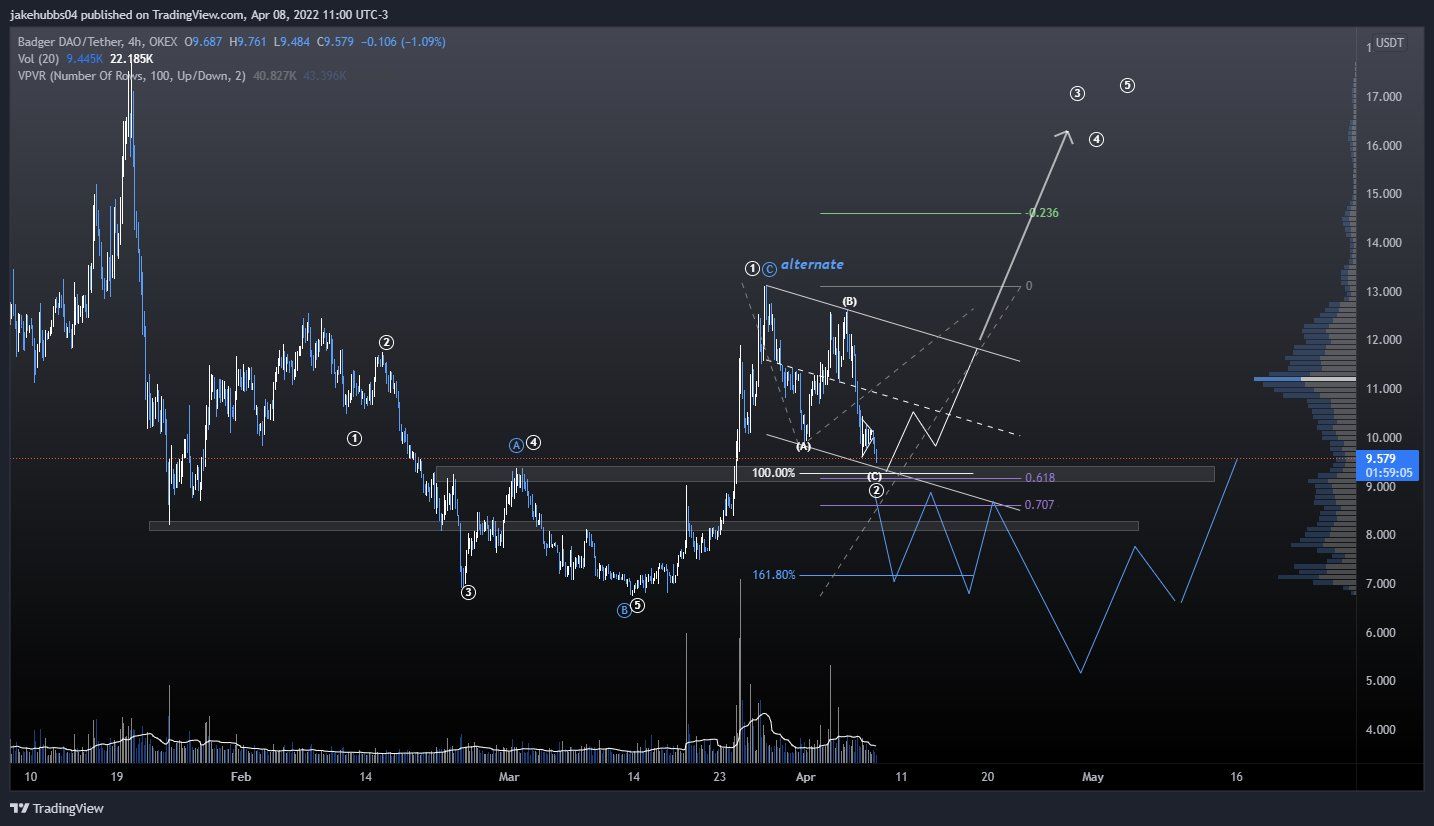This screenshot has width=1434, height=826.
Task: Click the TradingView logo at bottom left
Action: (57, 808)
